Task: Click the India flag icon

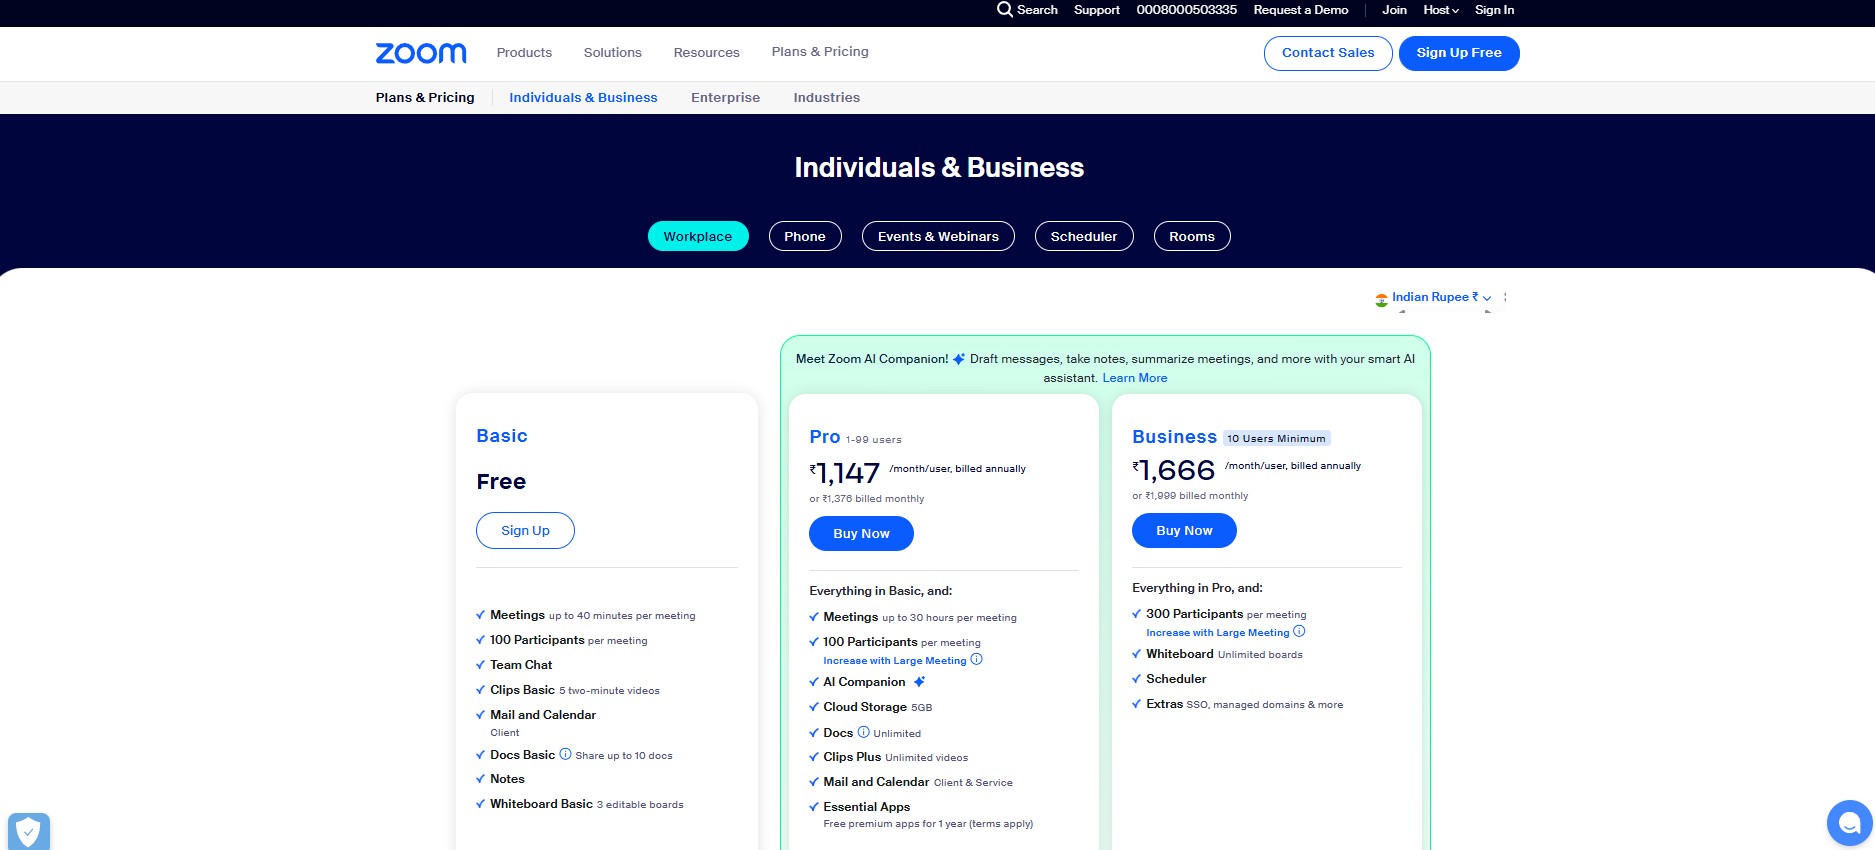Action: [1381, 299]
